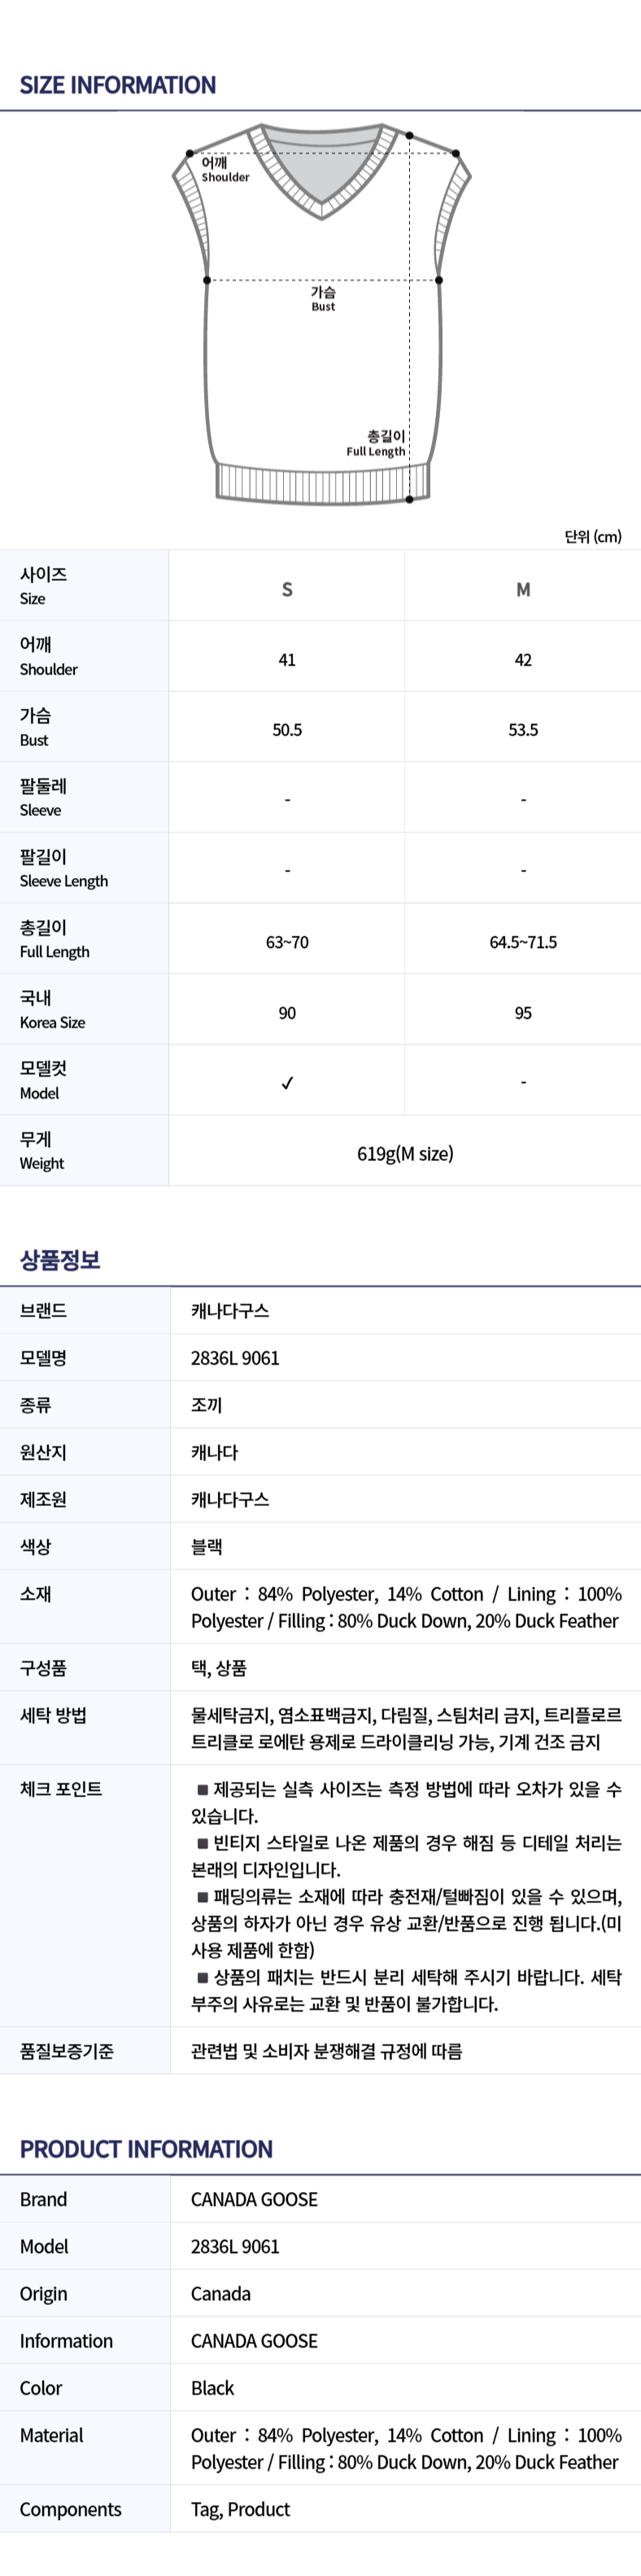
Task: Click the PRODUCT INFORMATION heading
Action: [146, 2149]
